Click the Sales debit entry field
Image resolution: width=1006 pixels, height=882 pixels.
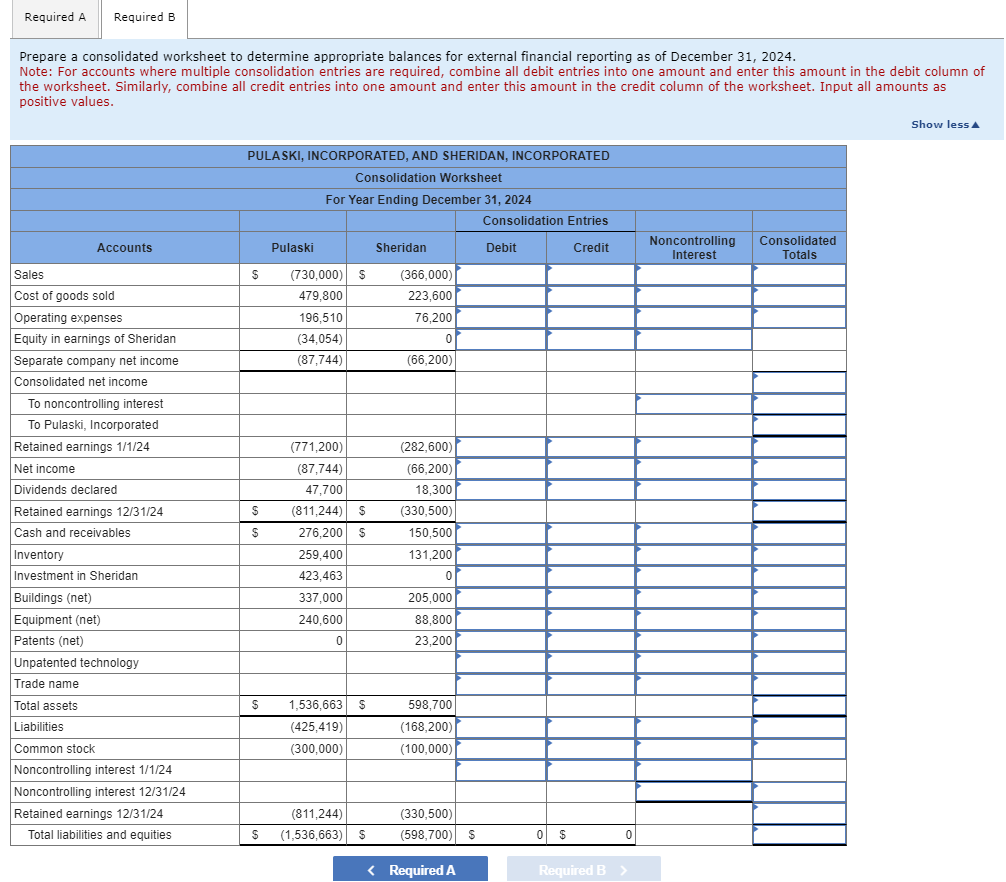coord(501,275)
